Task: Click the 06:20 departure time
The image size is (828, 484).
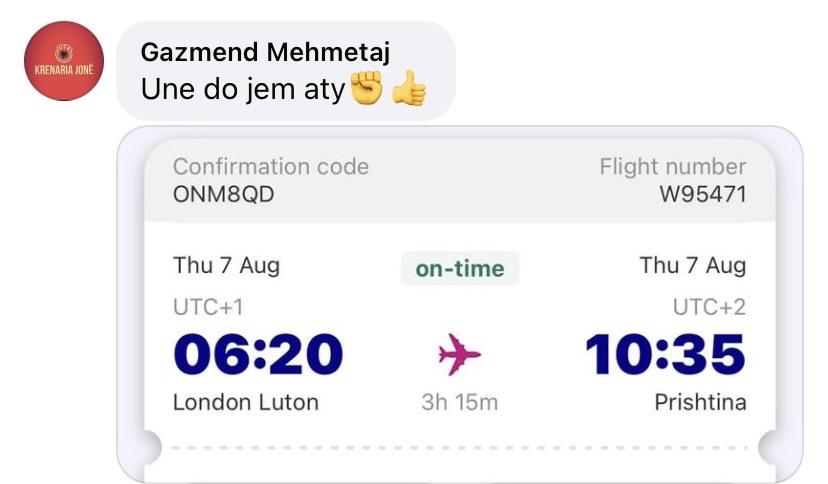Action: click(x=258, y=354)
